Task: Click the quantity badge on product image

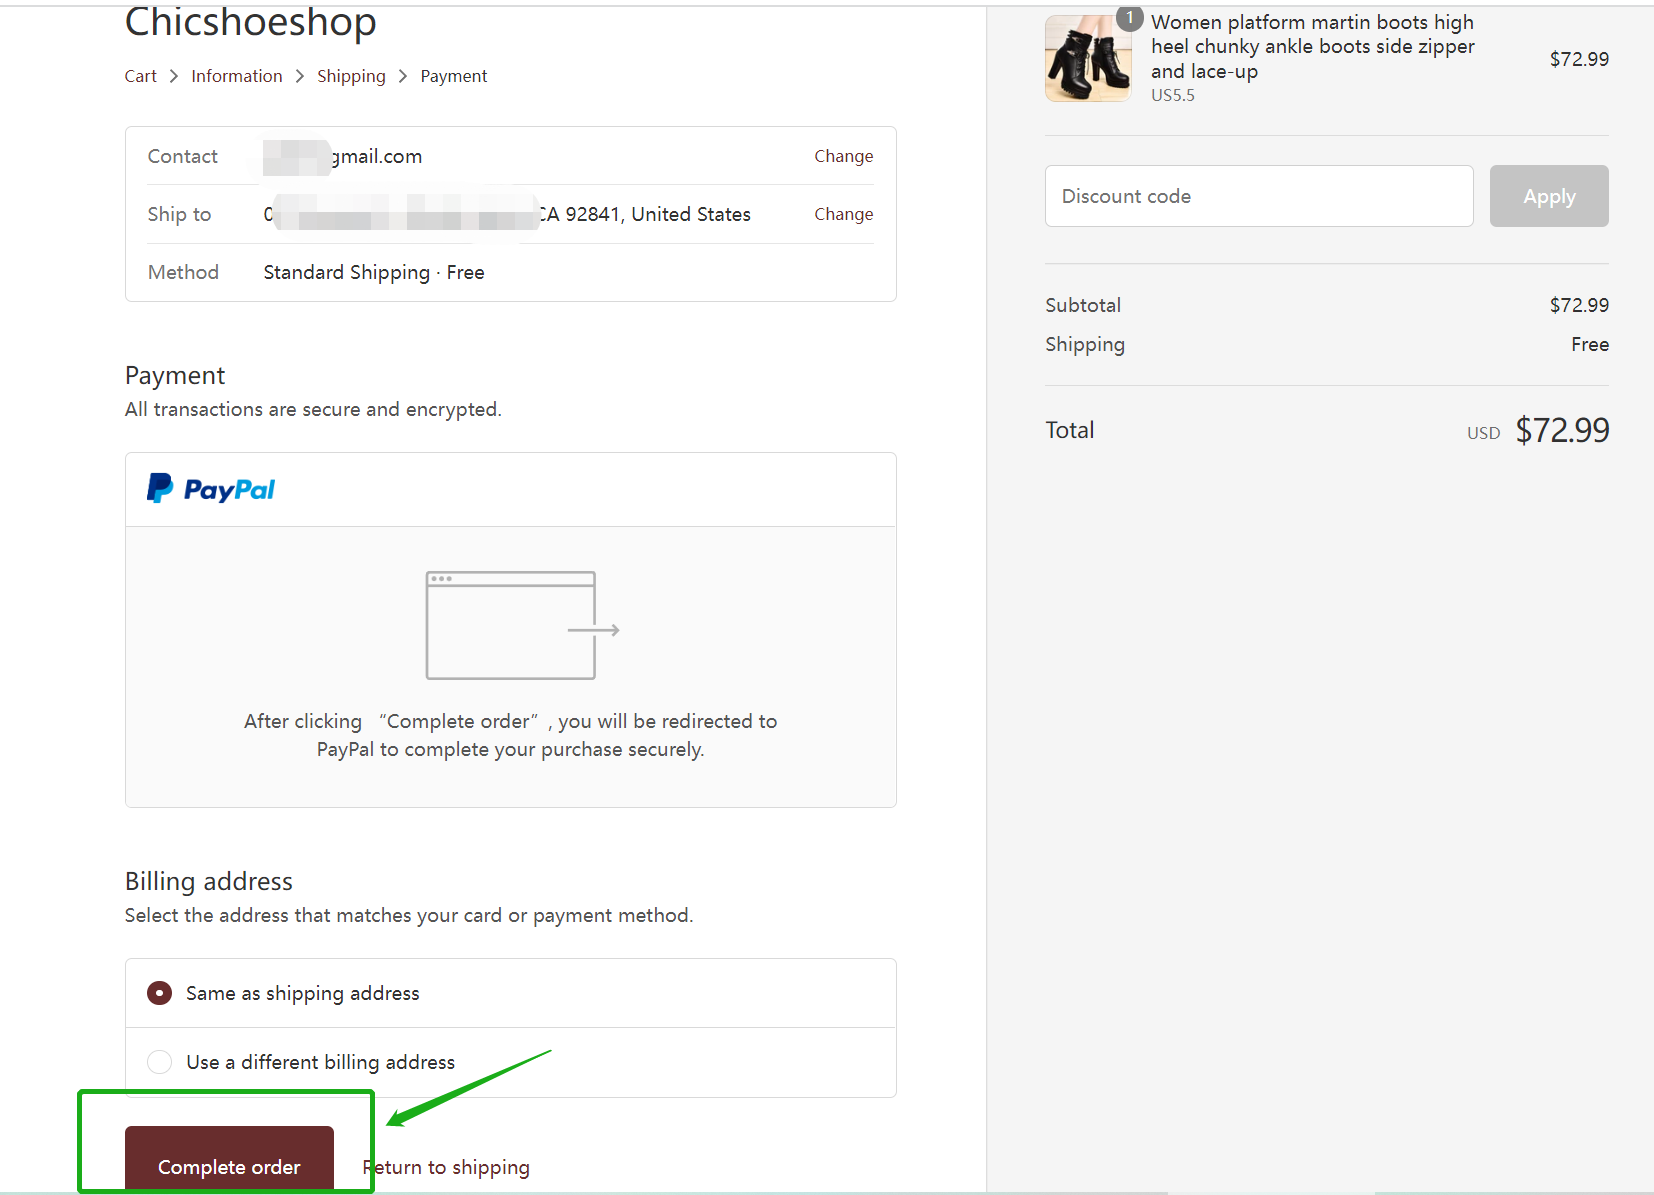Action: pyautogui.click(x=1130, y=18)
